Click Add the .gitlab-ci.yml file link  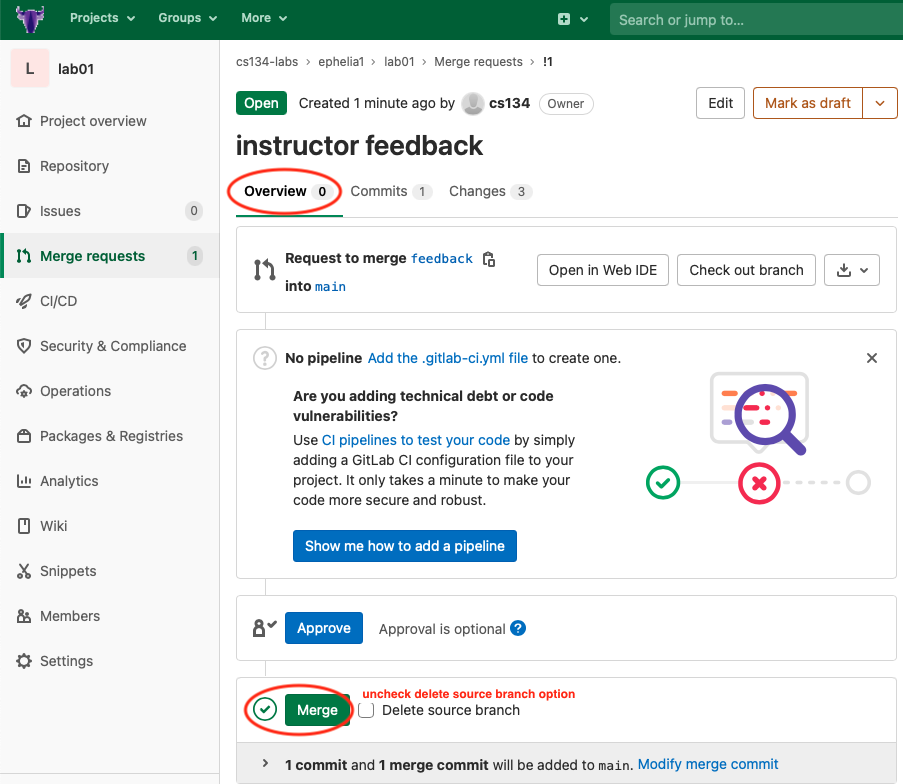447,358
